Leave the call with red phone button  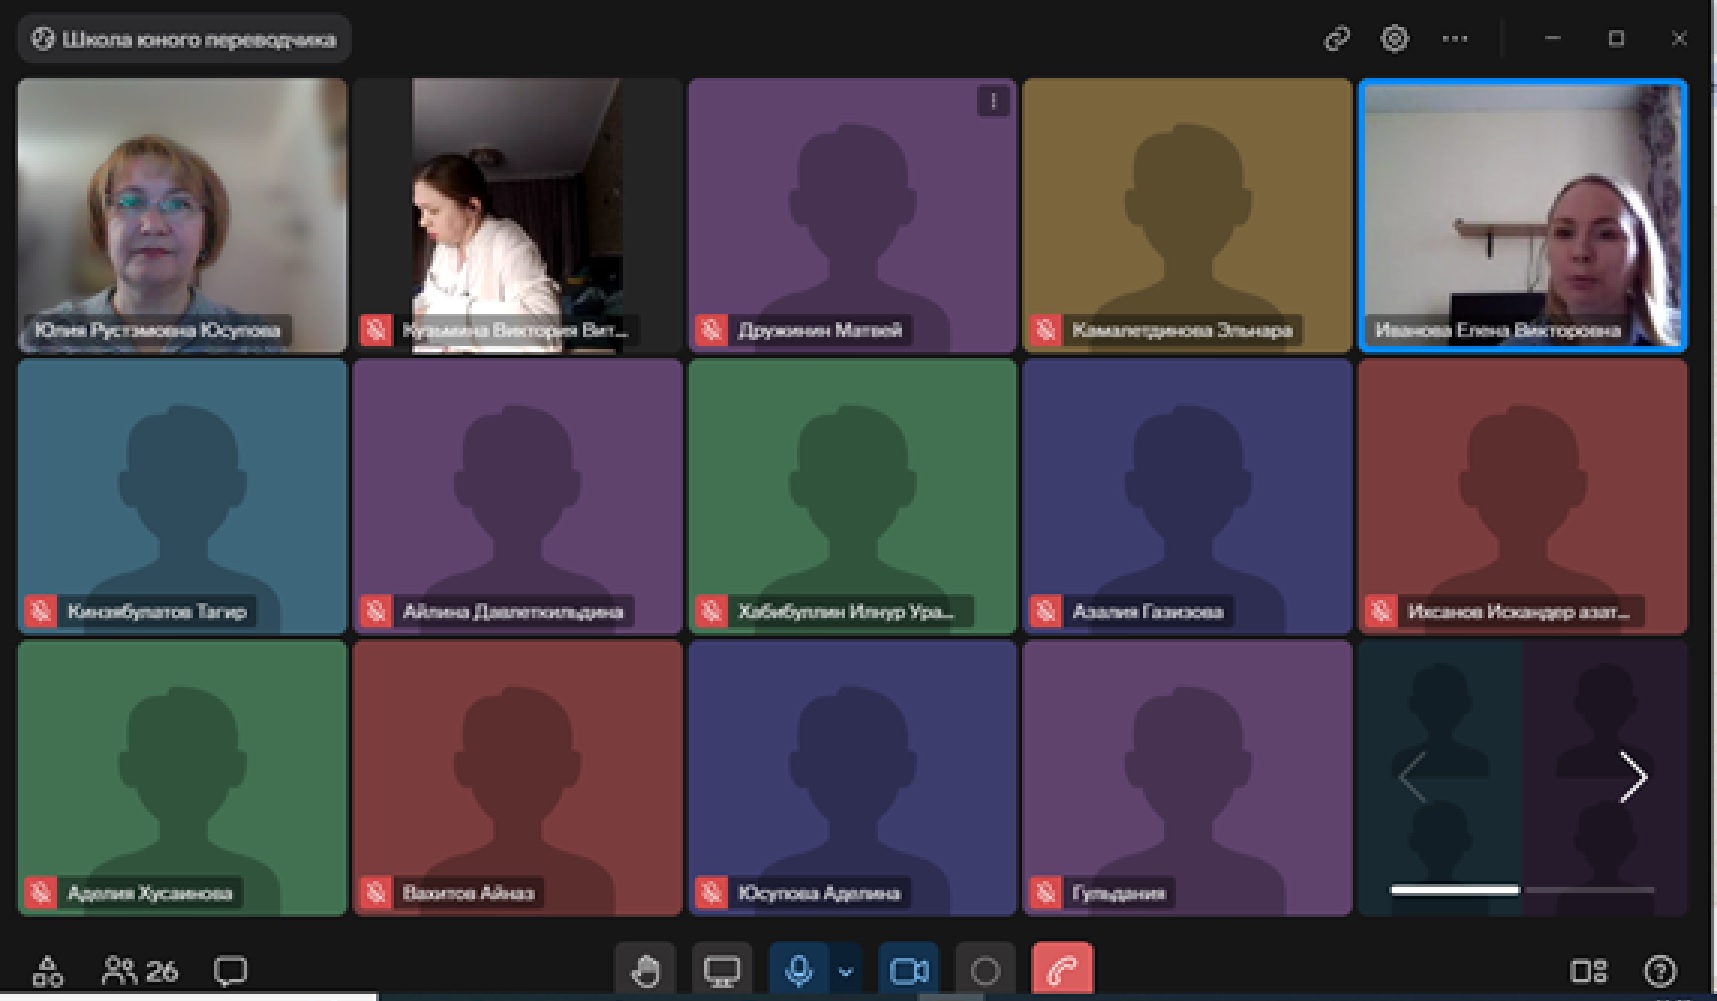pos(1062,970)
